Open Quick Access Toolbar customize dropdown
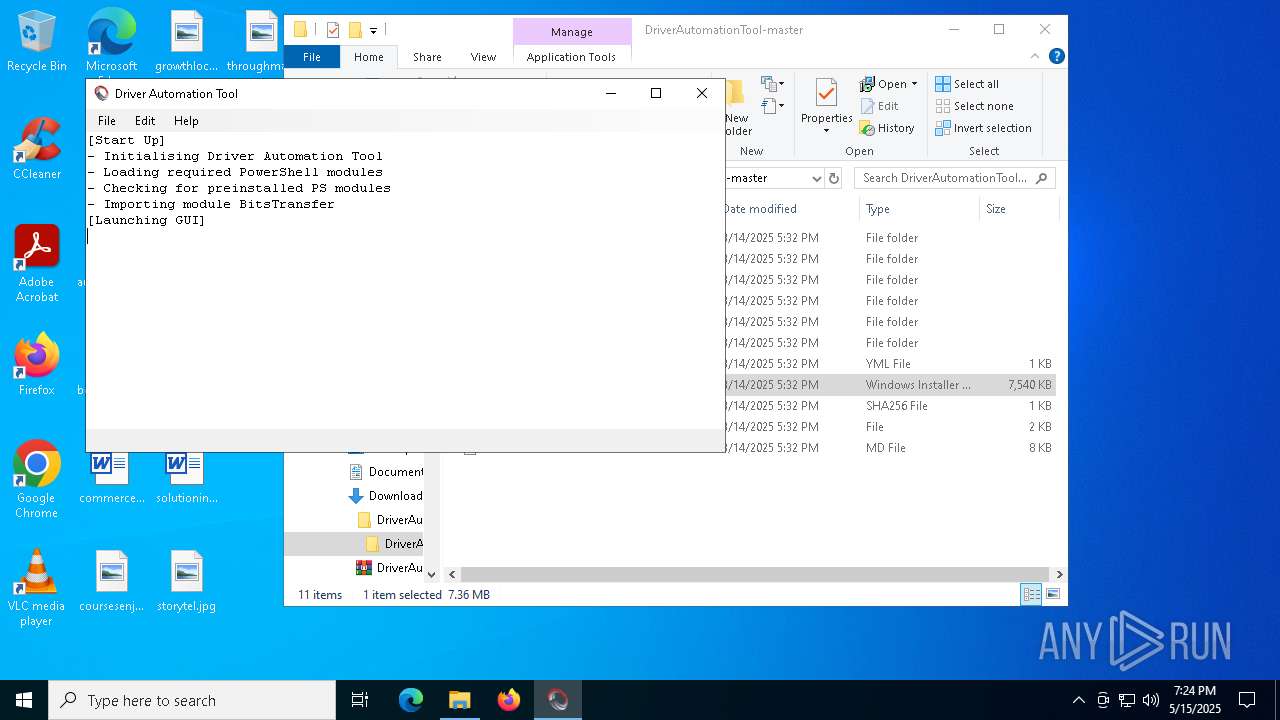The height and width of the screenshot is (720, 1280). (373, 31)
